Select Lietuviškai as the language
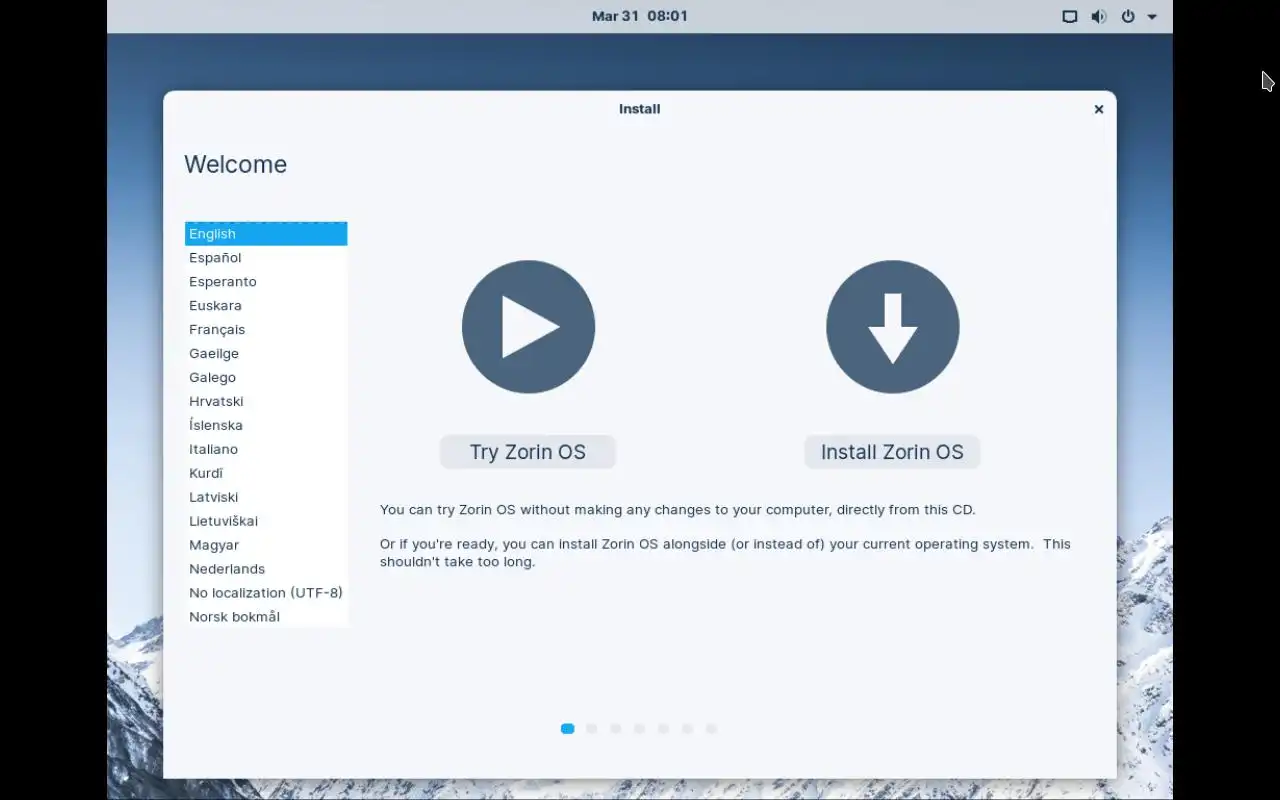The image size is (1280, 800). pyautogui.click(x=266, y=522)
